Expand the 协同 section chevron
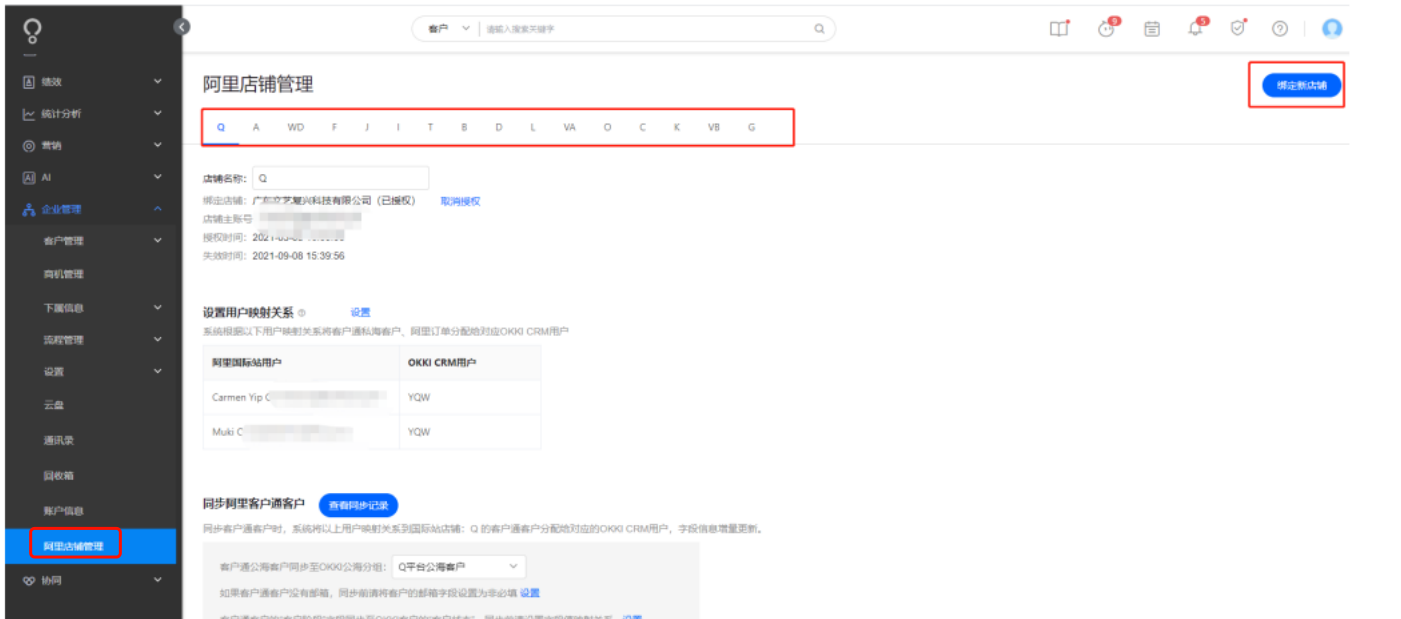The width and height of the screenshot is (1401, 619). click(x=157, y=579)
